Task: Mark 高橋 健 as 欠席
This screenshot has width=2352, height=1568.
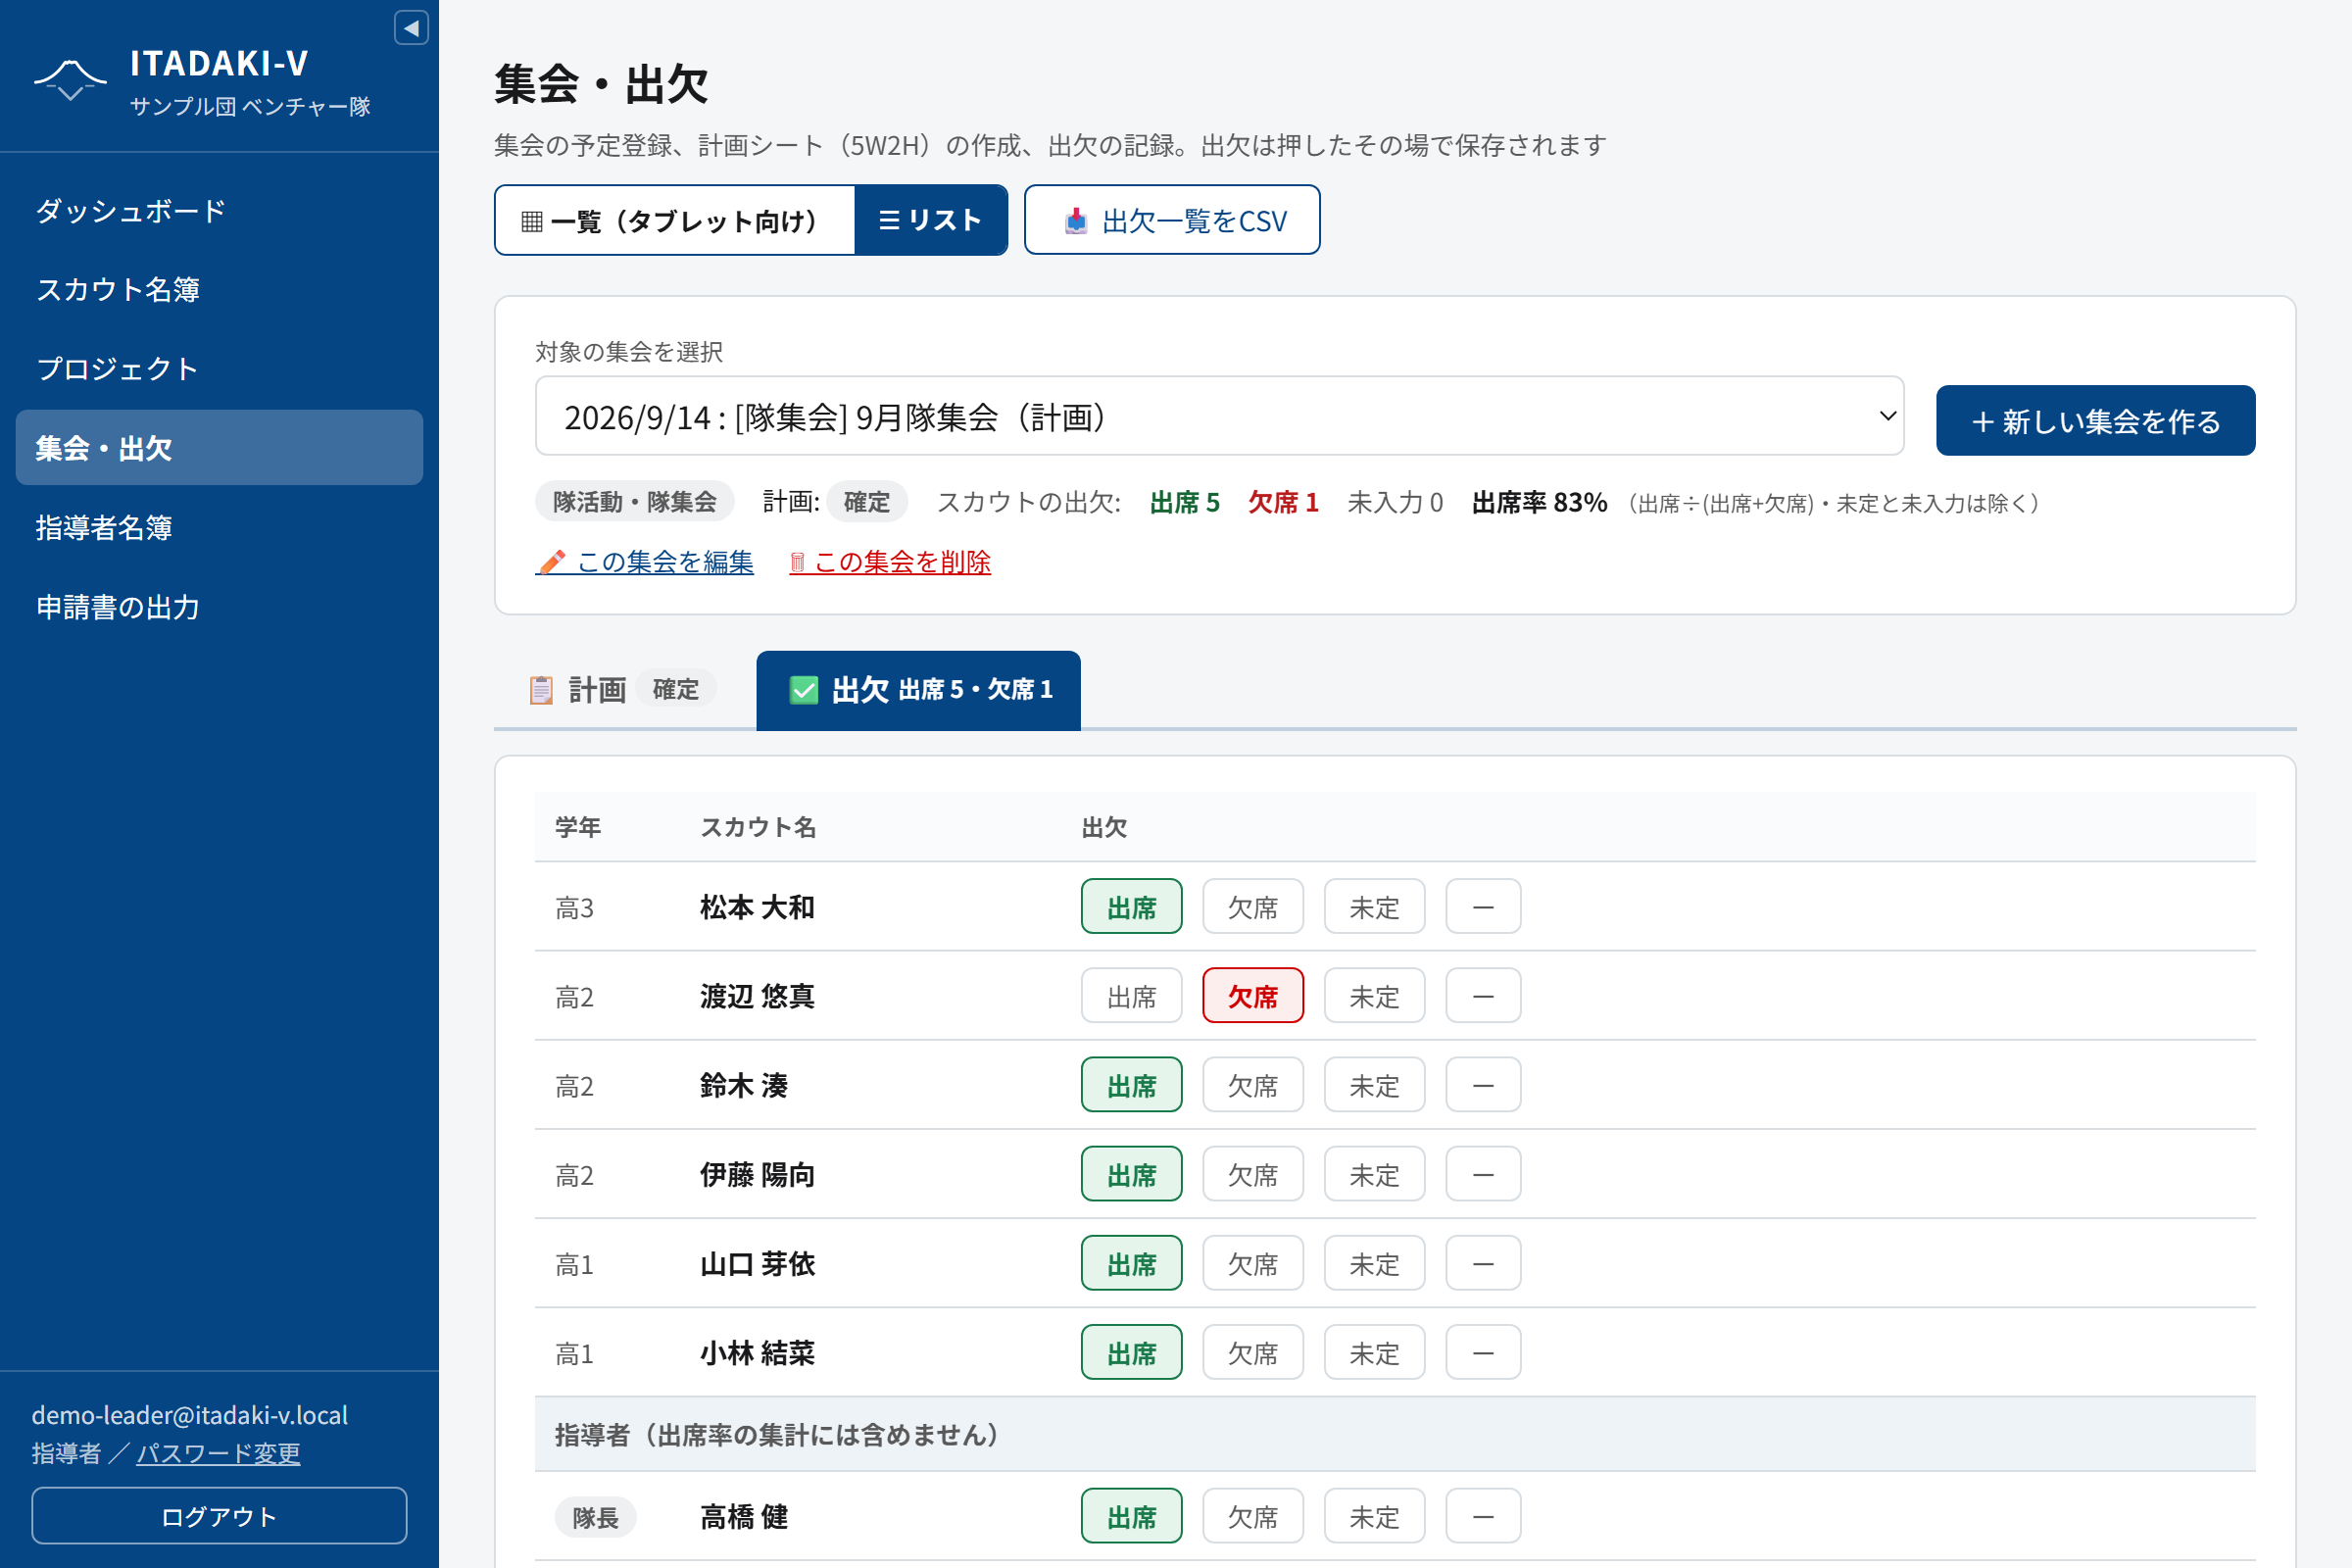Action: [x=1253, y=1516]
